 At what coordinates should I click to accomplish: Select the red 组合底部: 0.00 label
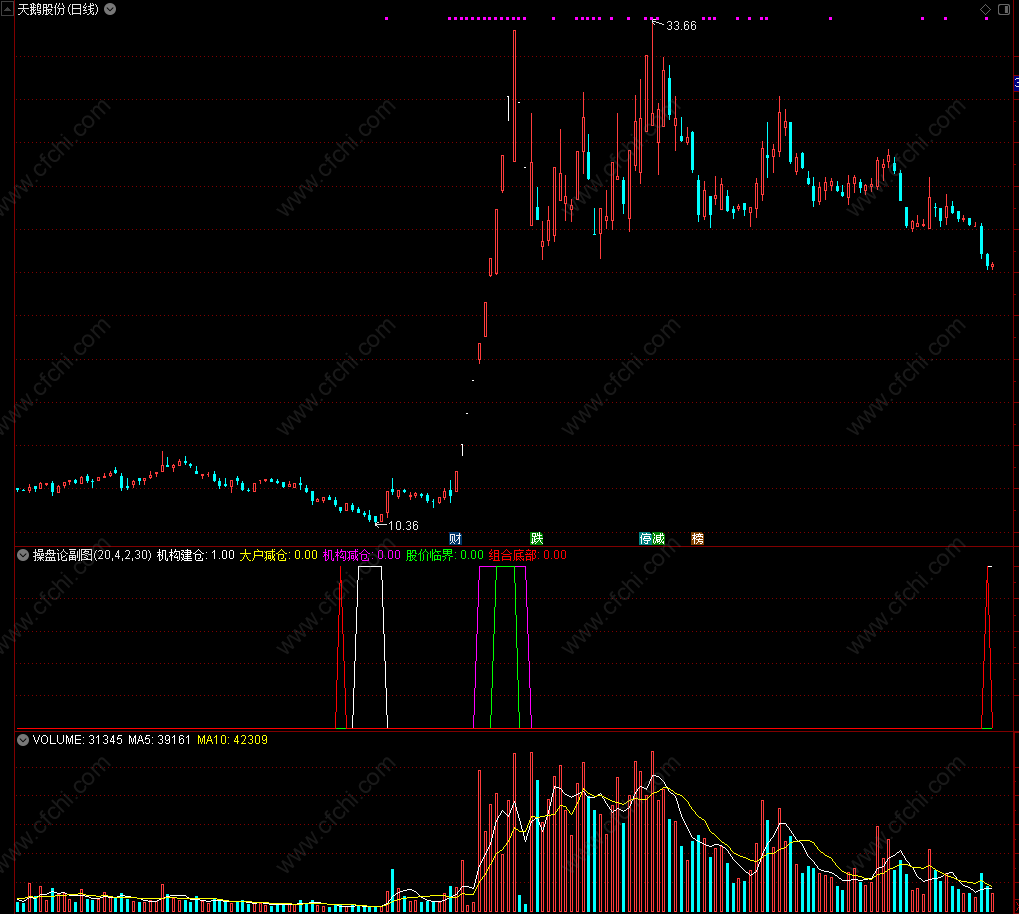528,555
